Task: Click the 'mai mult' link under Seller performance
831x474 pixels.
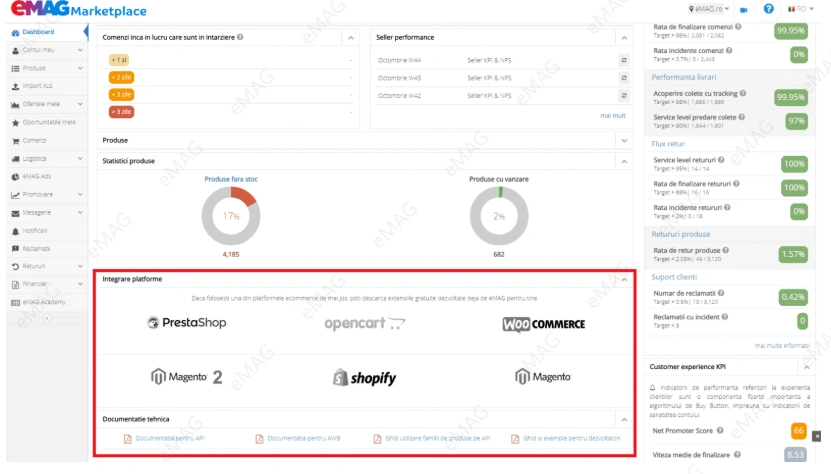Action: tap(613, 115)
